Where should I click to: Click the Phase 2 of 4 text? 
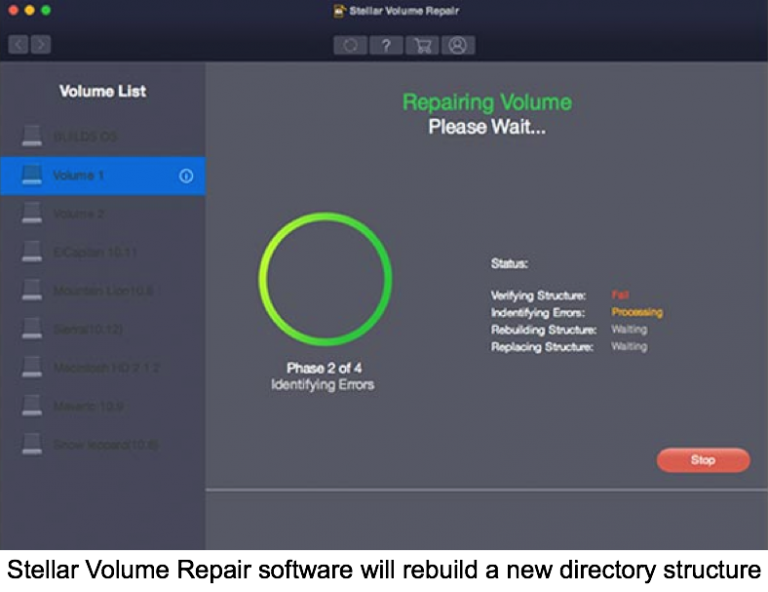324,368
